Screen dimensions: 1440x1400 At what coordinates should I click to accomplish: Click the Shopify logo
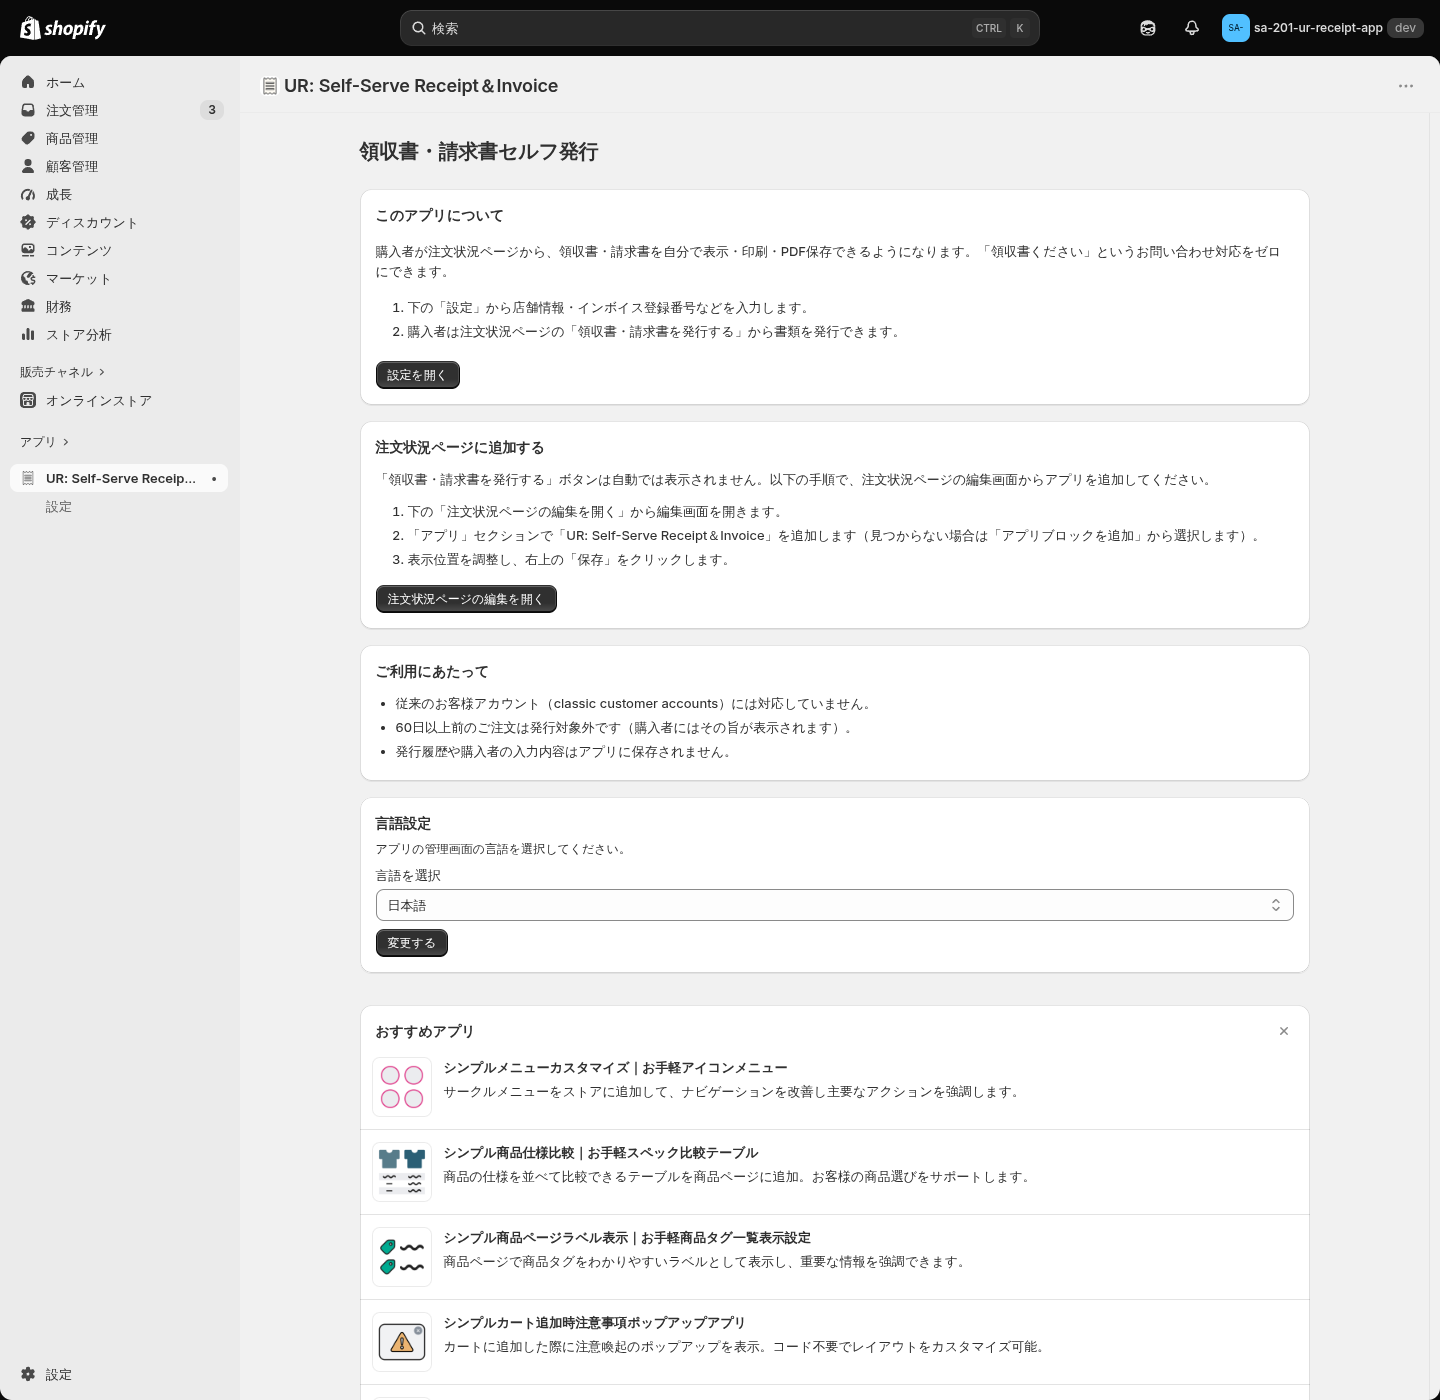coord(63,28)
